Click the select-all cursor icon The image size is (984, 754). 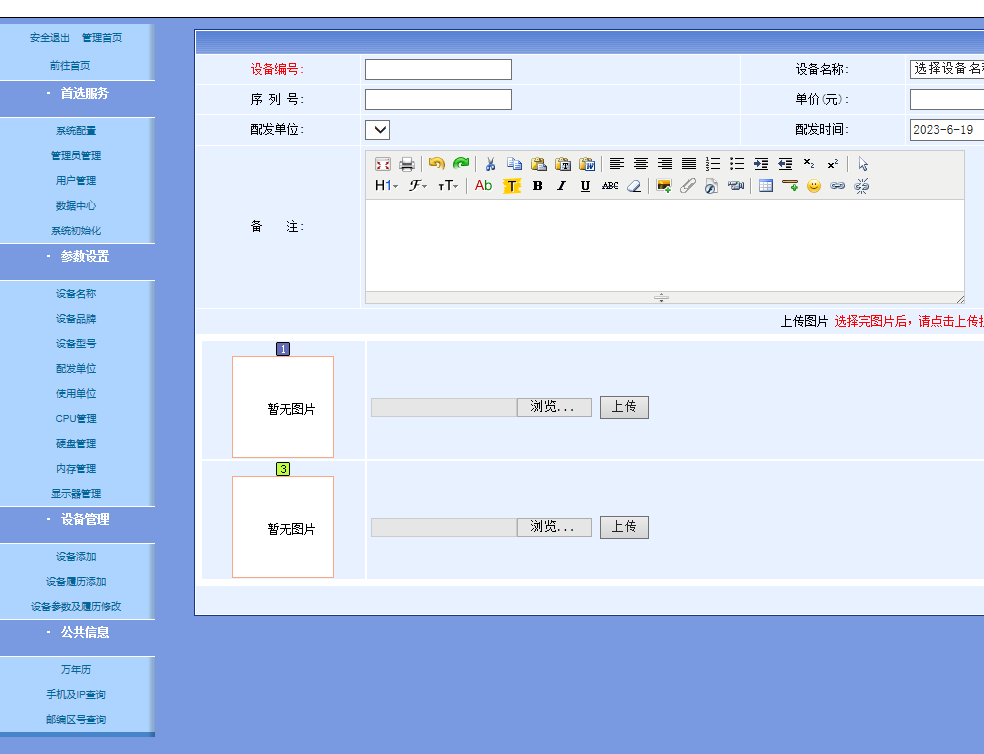(x=863, y=164)
